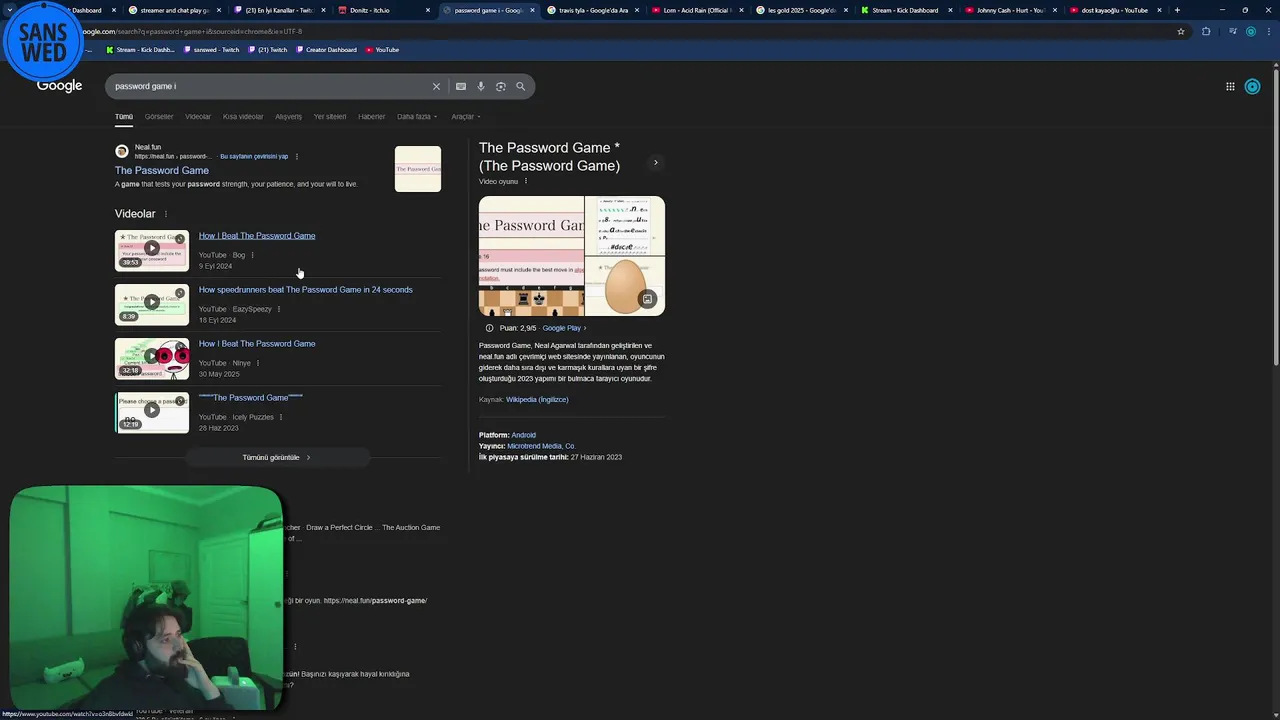
Task: Open the Neal.fun result preview thumbnail
Action: 418,169
